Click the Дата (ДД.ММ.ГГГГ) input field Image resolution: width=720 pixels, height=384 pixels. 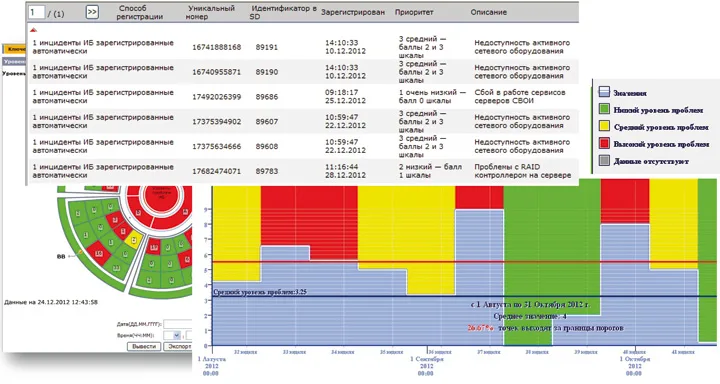coord(178,324)
